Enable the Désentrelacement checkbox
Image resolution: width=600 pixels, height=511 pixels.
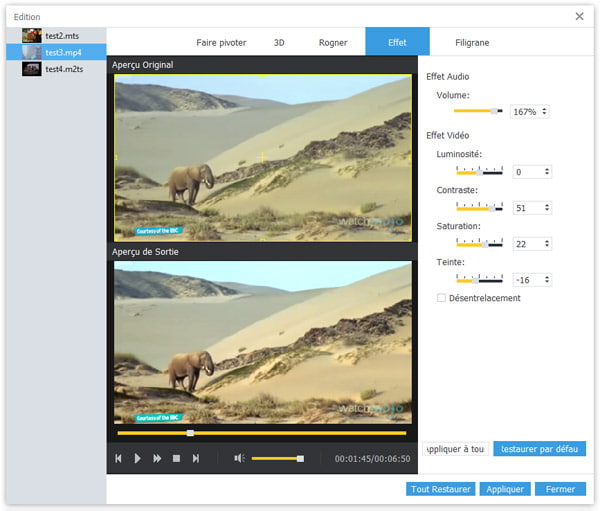coord(442,298)
